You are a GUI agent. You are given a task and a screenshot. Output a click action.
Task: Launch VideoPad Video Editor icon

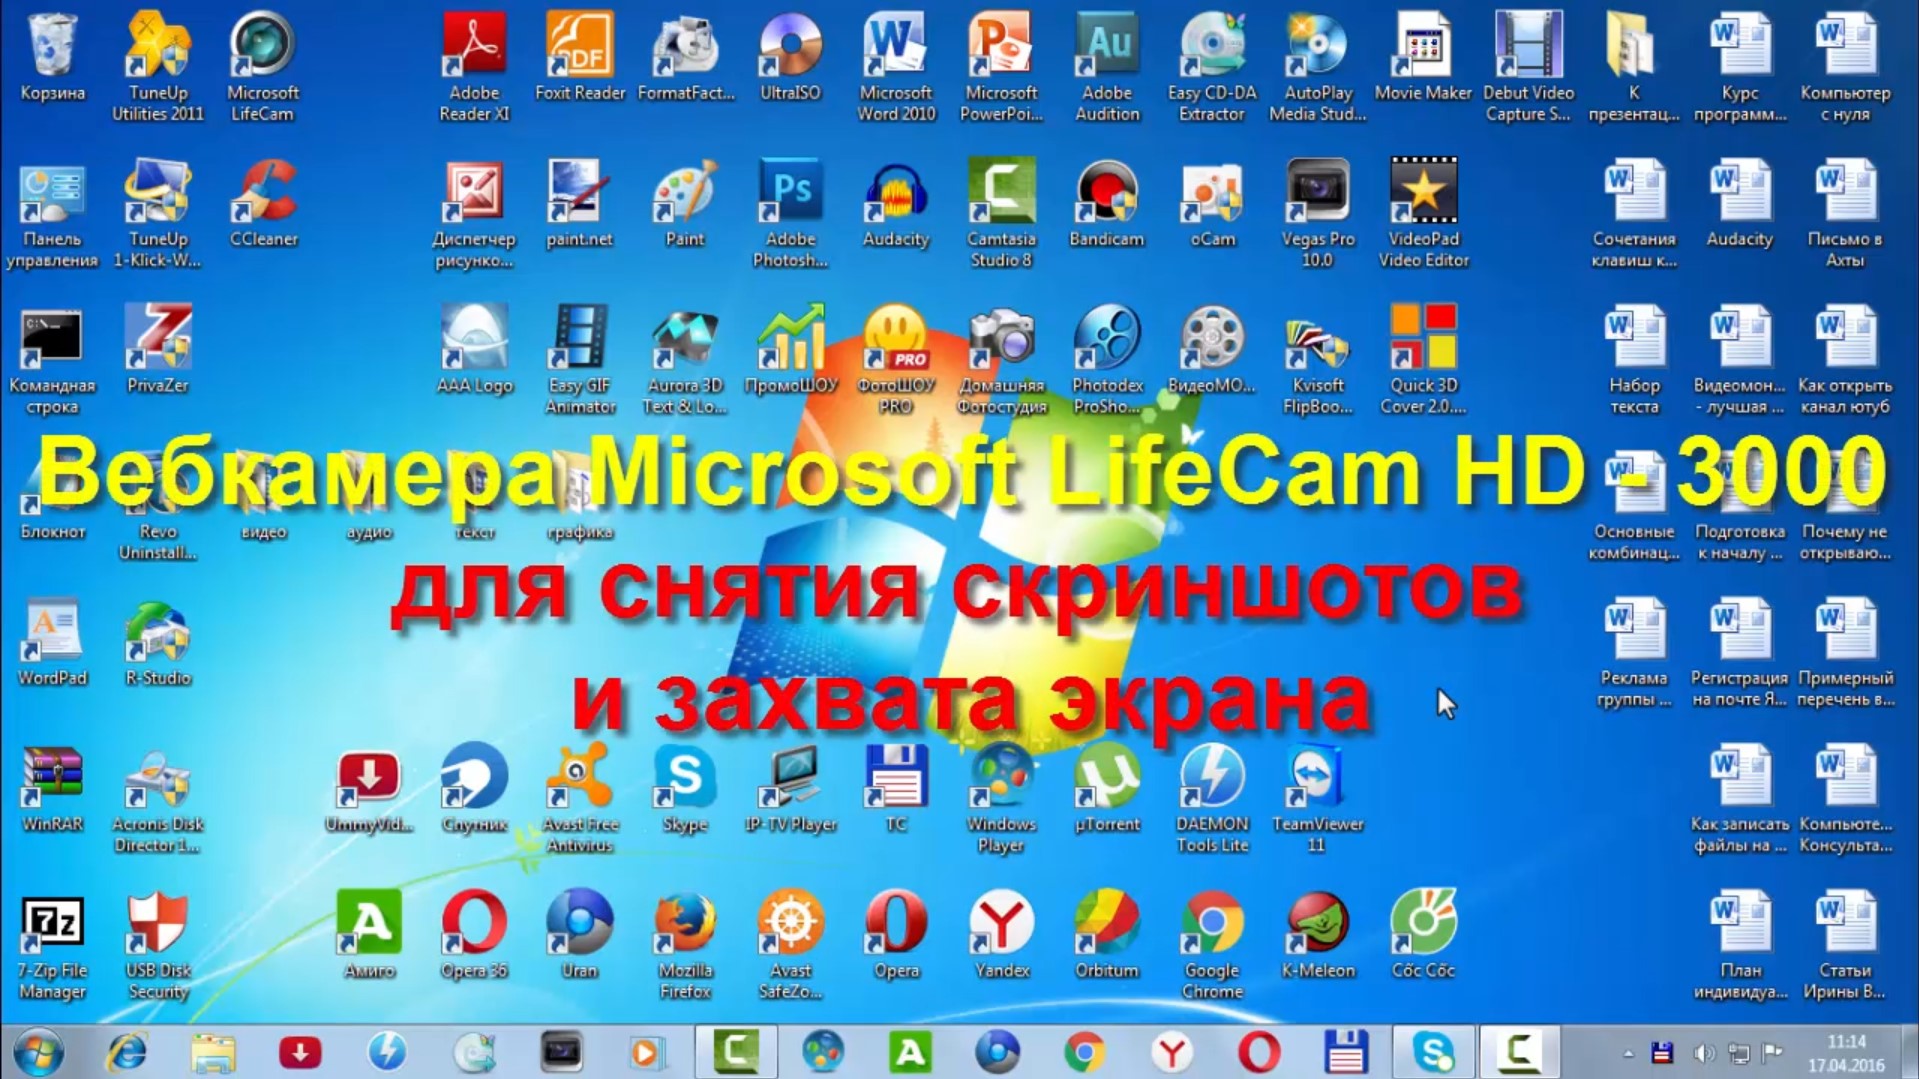pyautogui.click(x=1423, y=212)
